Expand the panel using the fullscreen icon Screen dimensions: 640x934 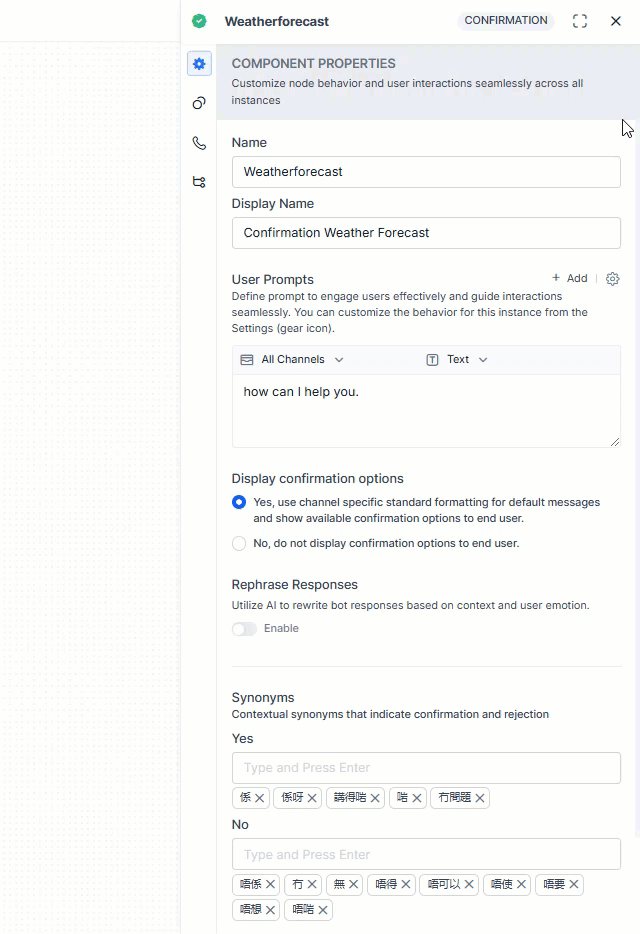[x=580, y=20]
